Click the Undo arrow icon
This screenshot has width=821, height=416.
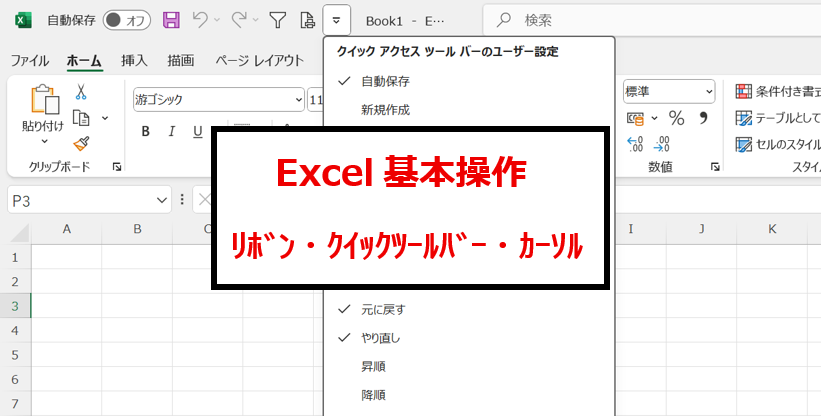click(199, 20)
